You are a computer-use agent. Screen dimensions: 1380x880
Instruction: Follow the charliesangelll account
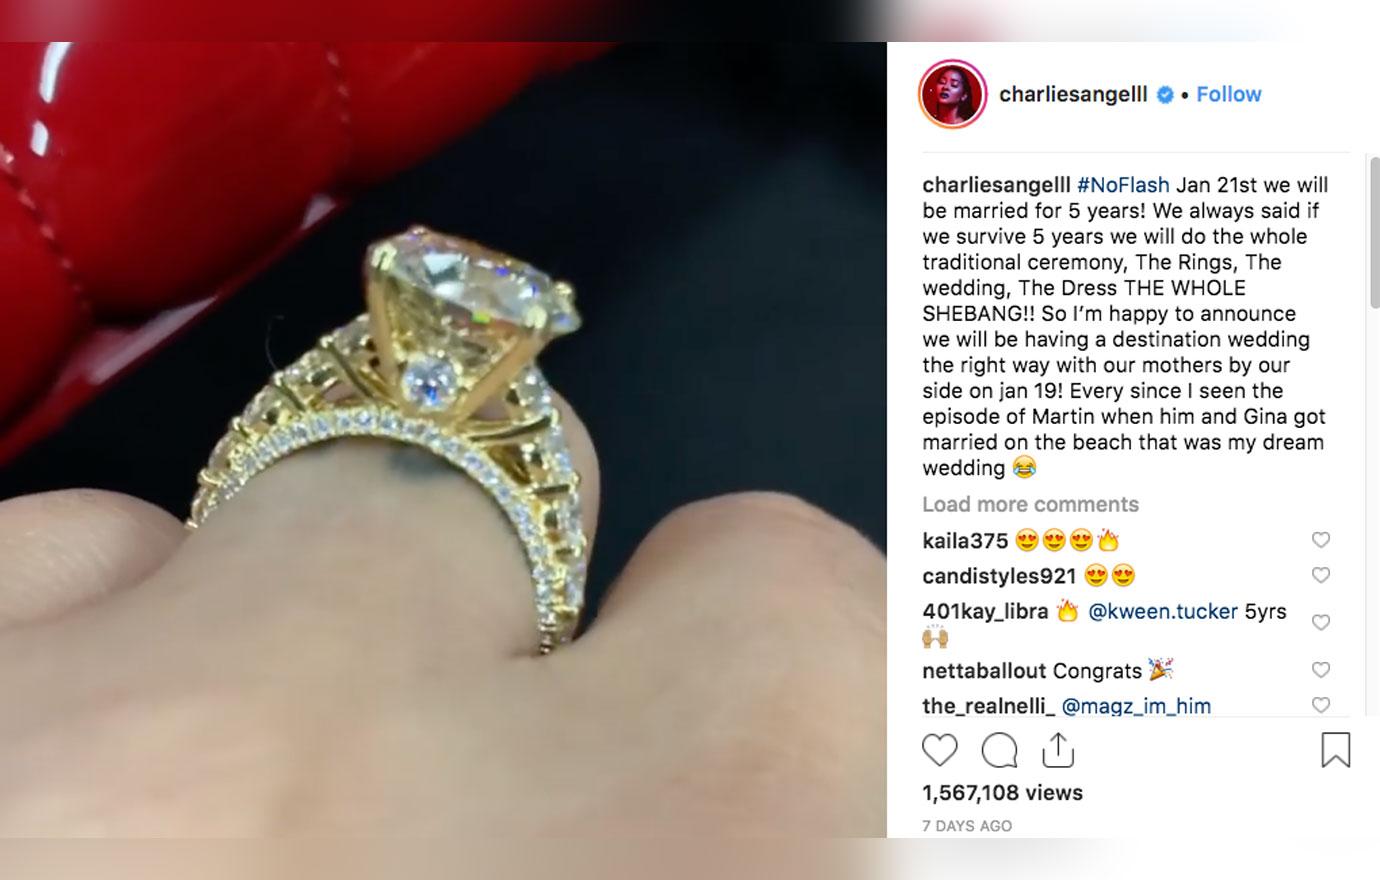click(x=1229, y=94)
